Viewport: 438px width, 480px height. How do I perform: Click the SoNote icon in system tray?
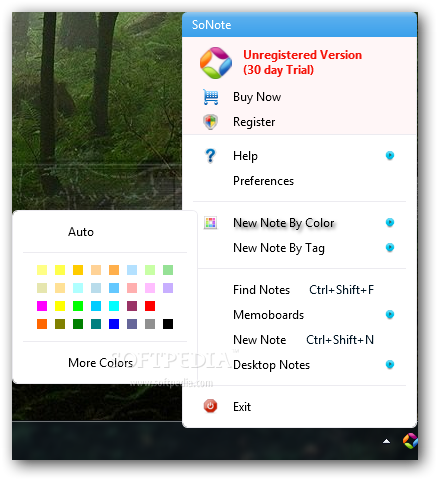click(410, 441)
